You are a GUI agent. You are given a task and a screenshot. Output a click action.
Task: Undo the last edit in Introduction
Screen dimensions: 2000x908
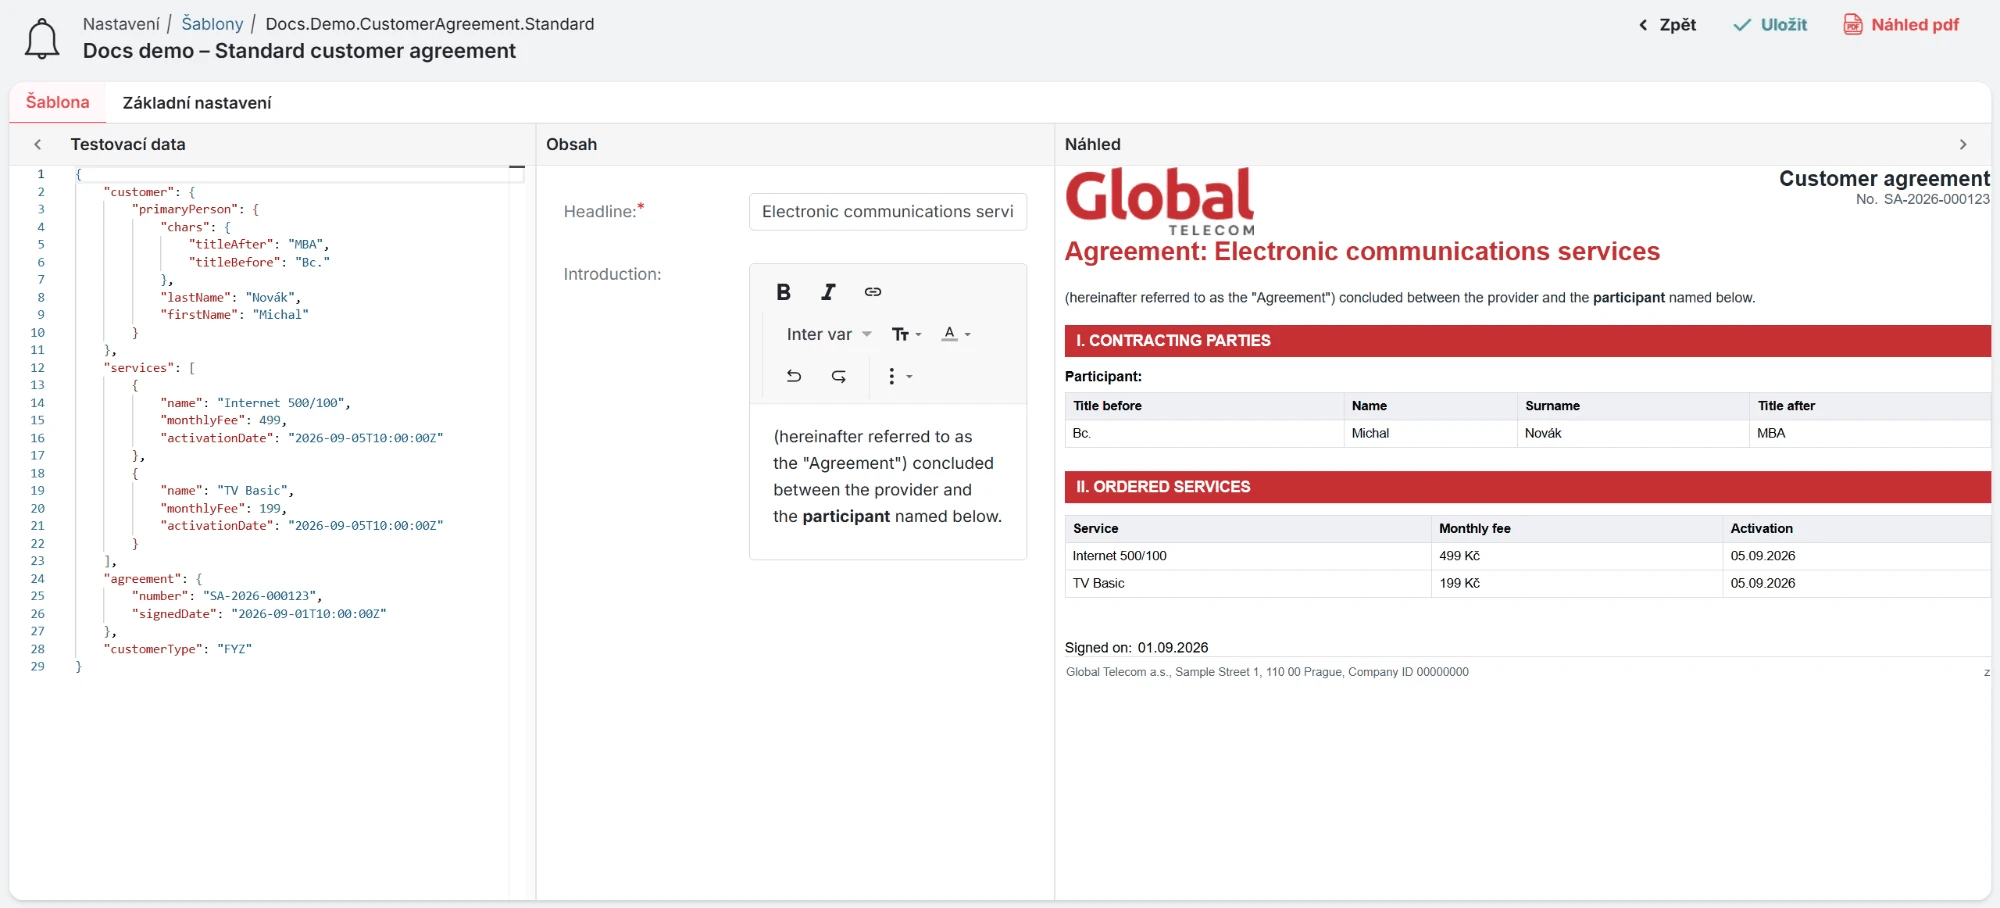[x=794, y=376]
